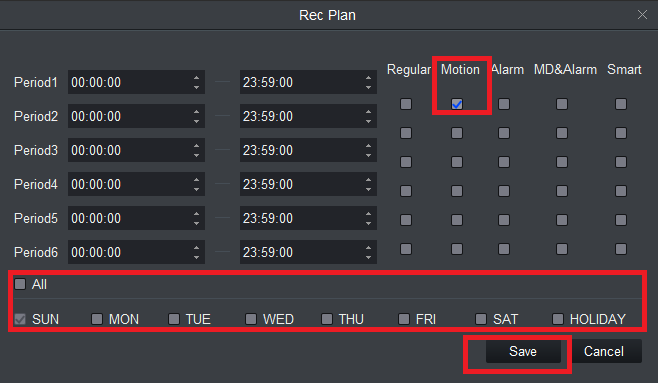This screenshot has width=658, height=383.
Task: Increase Period5 start time with up arrow
Action: pos(196,214)
